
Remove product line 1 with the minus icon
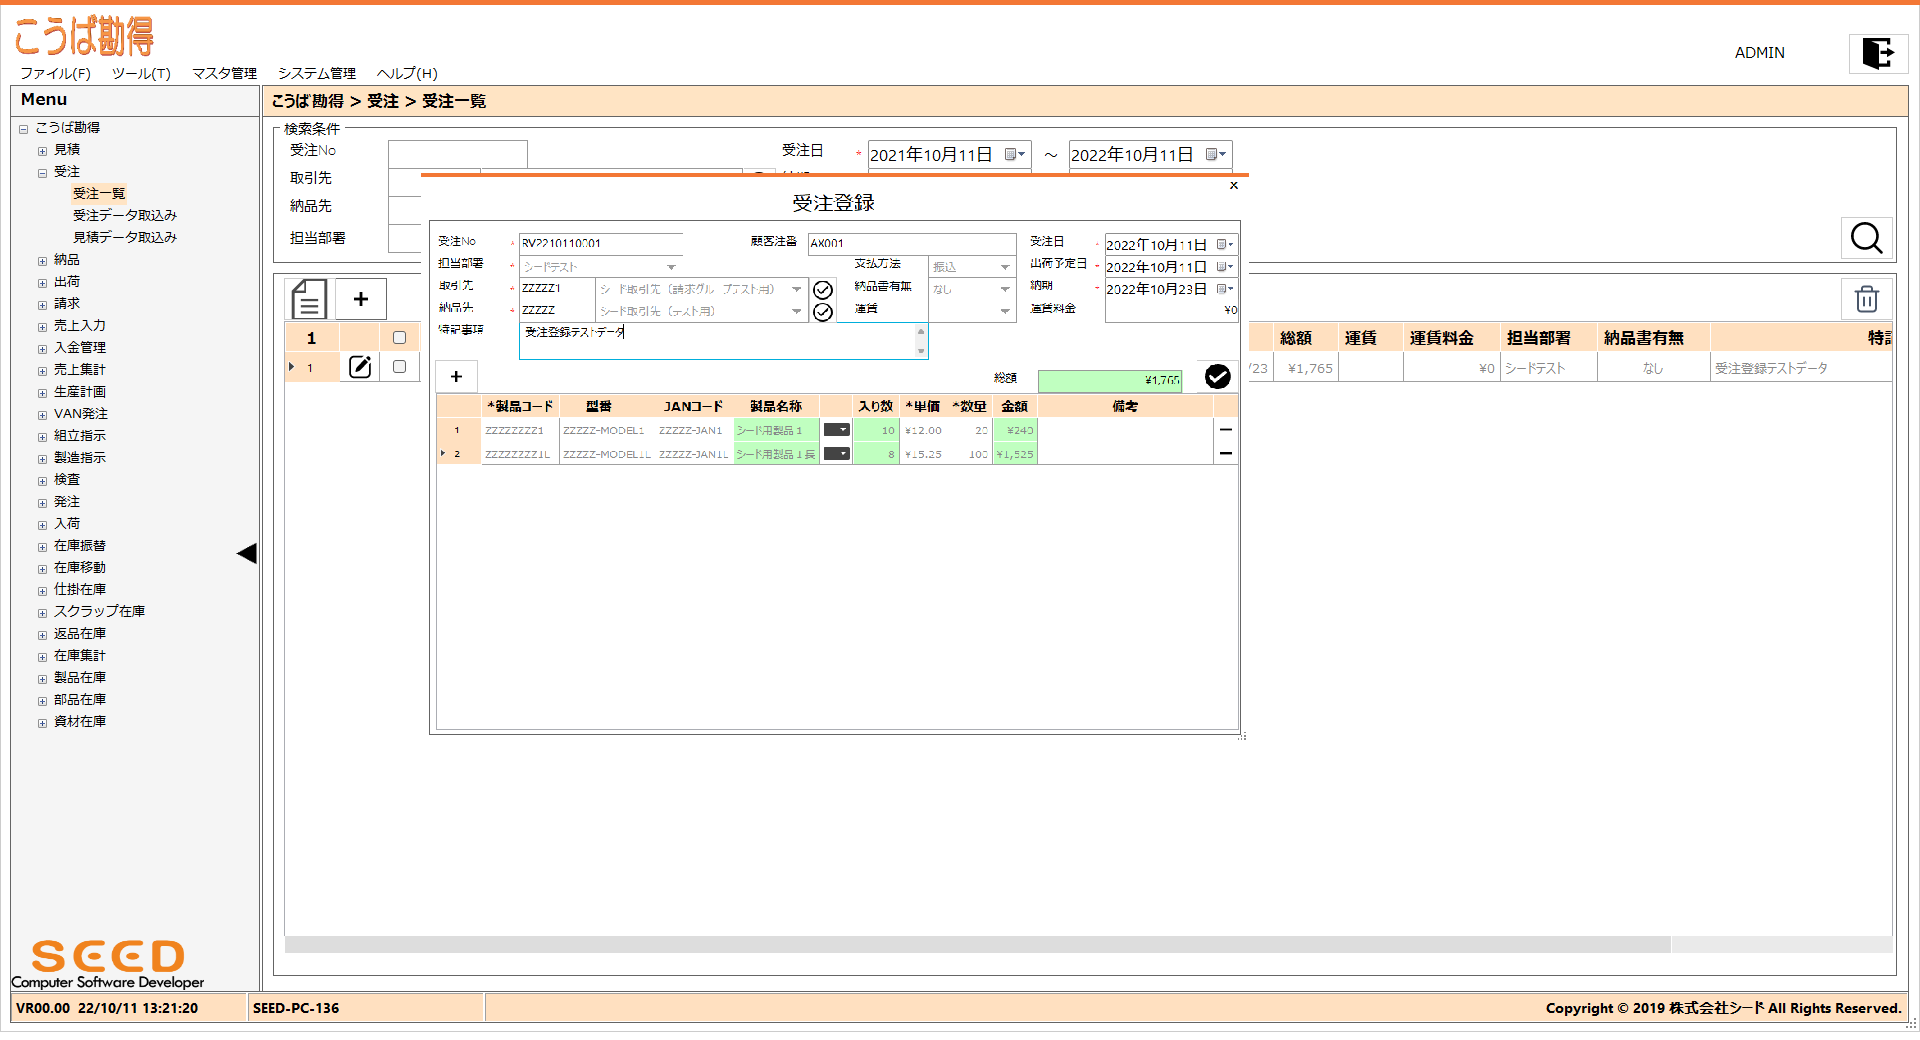tap(1225, 430)
